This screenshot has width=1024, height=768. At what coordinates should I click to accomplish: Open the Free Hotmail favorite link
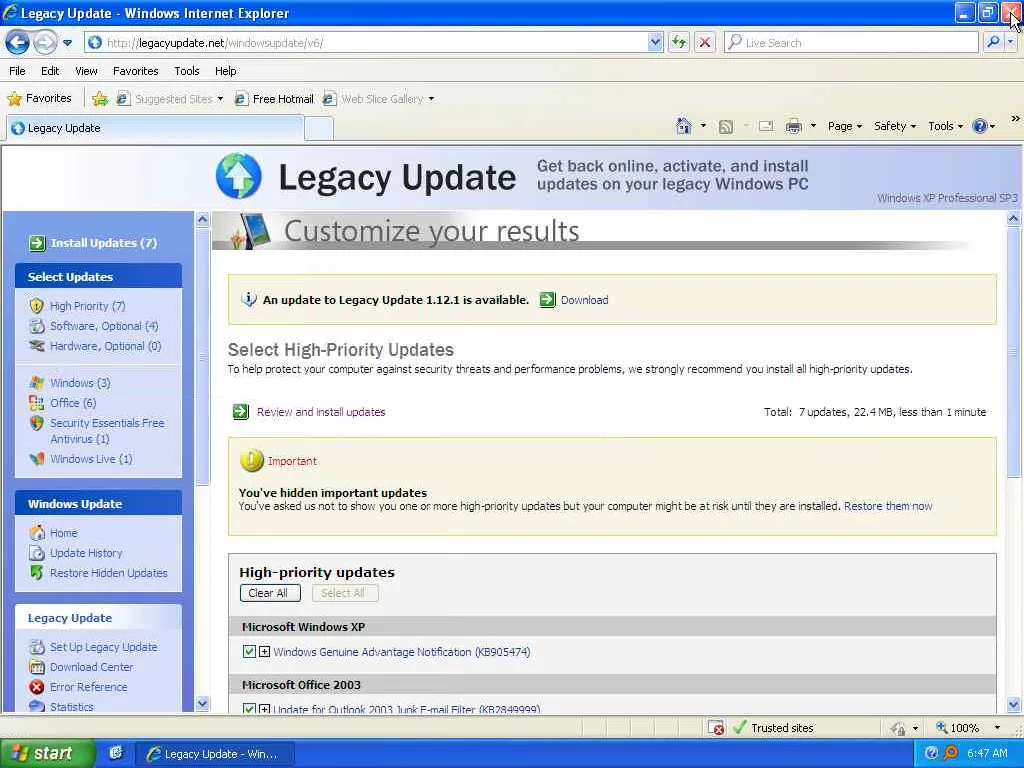coord(274,99)
